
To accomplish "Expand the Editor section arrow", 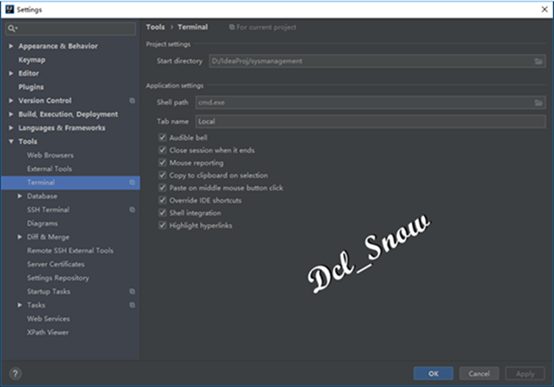I will [x=11, y=73].
